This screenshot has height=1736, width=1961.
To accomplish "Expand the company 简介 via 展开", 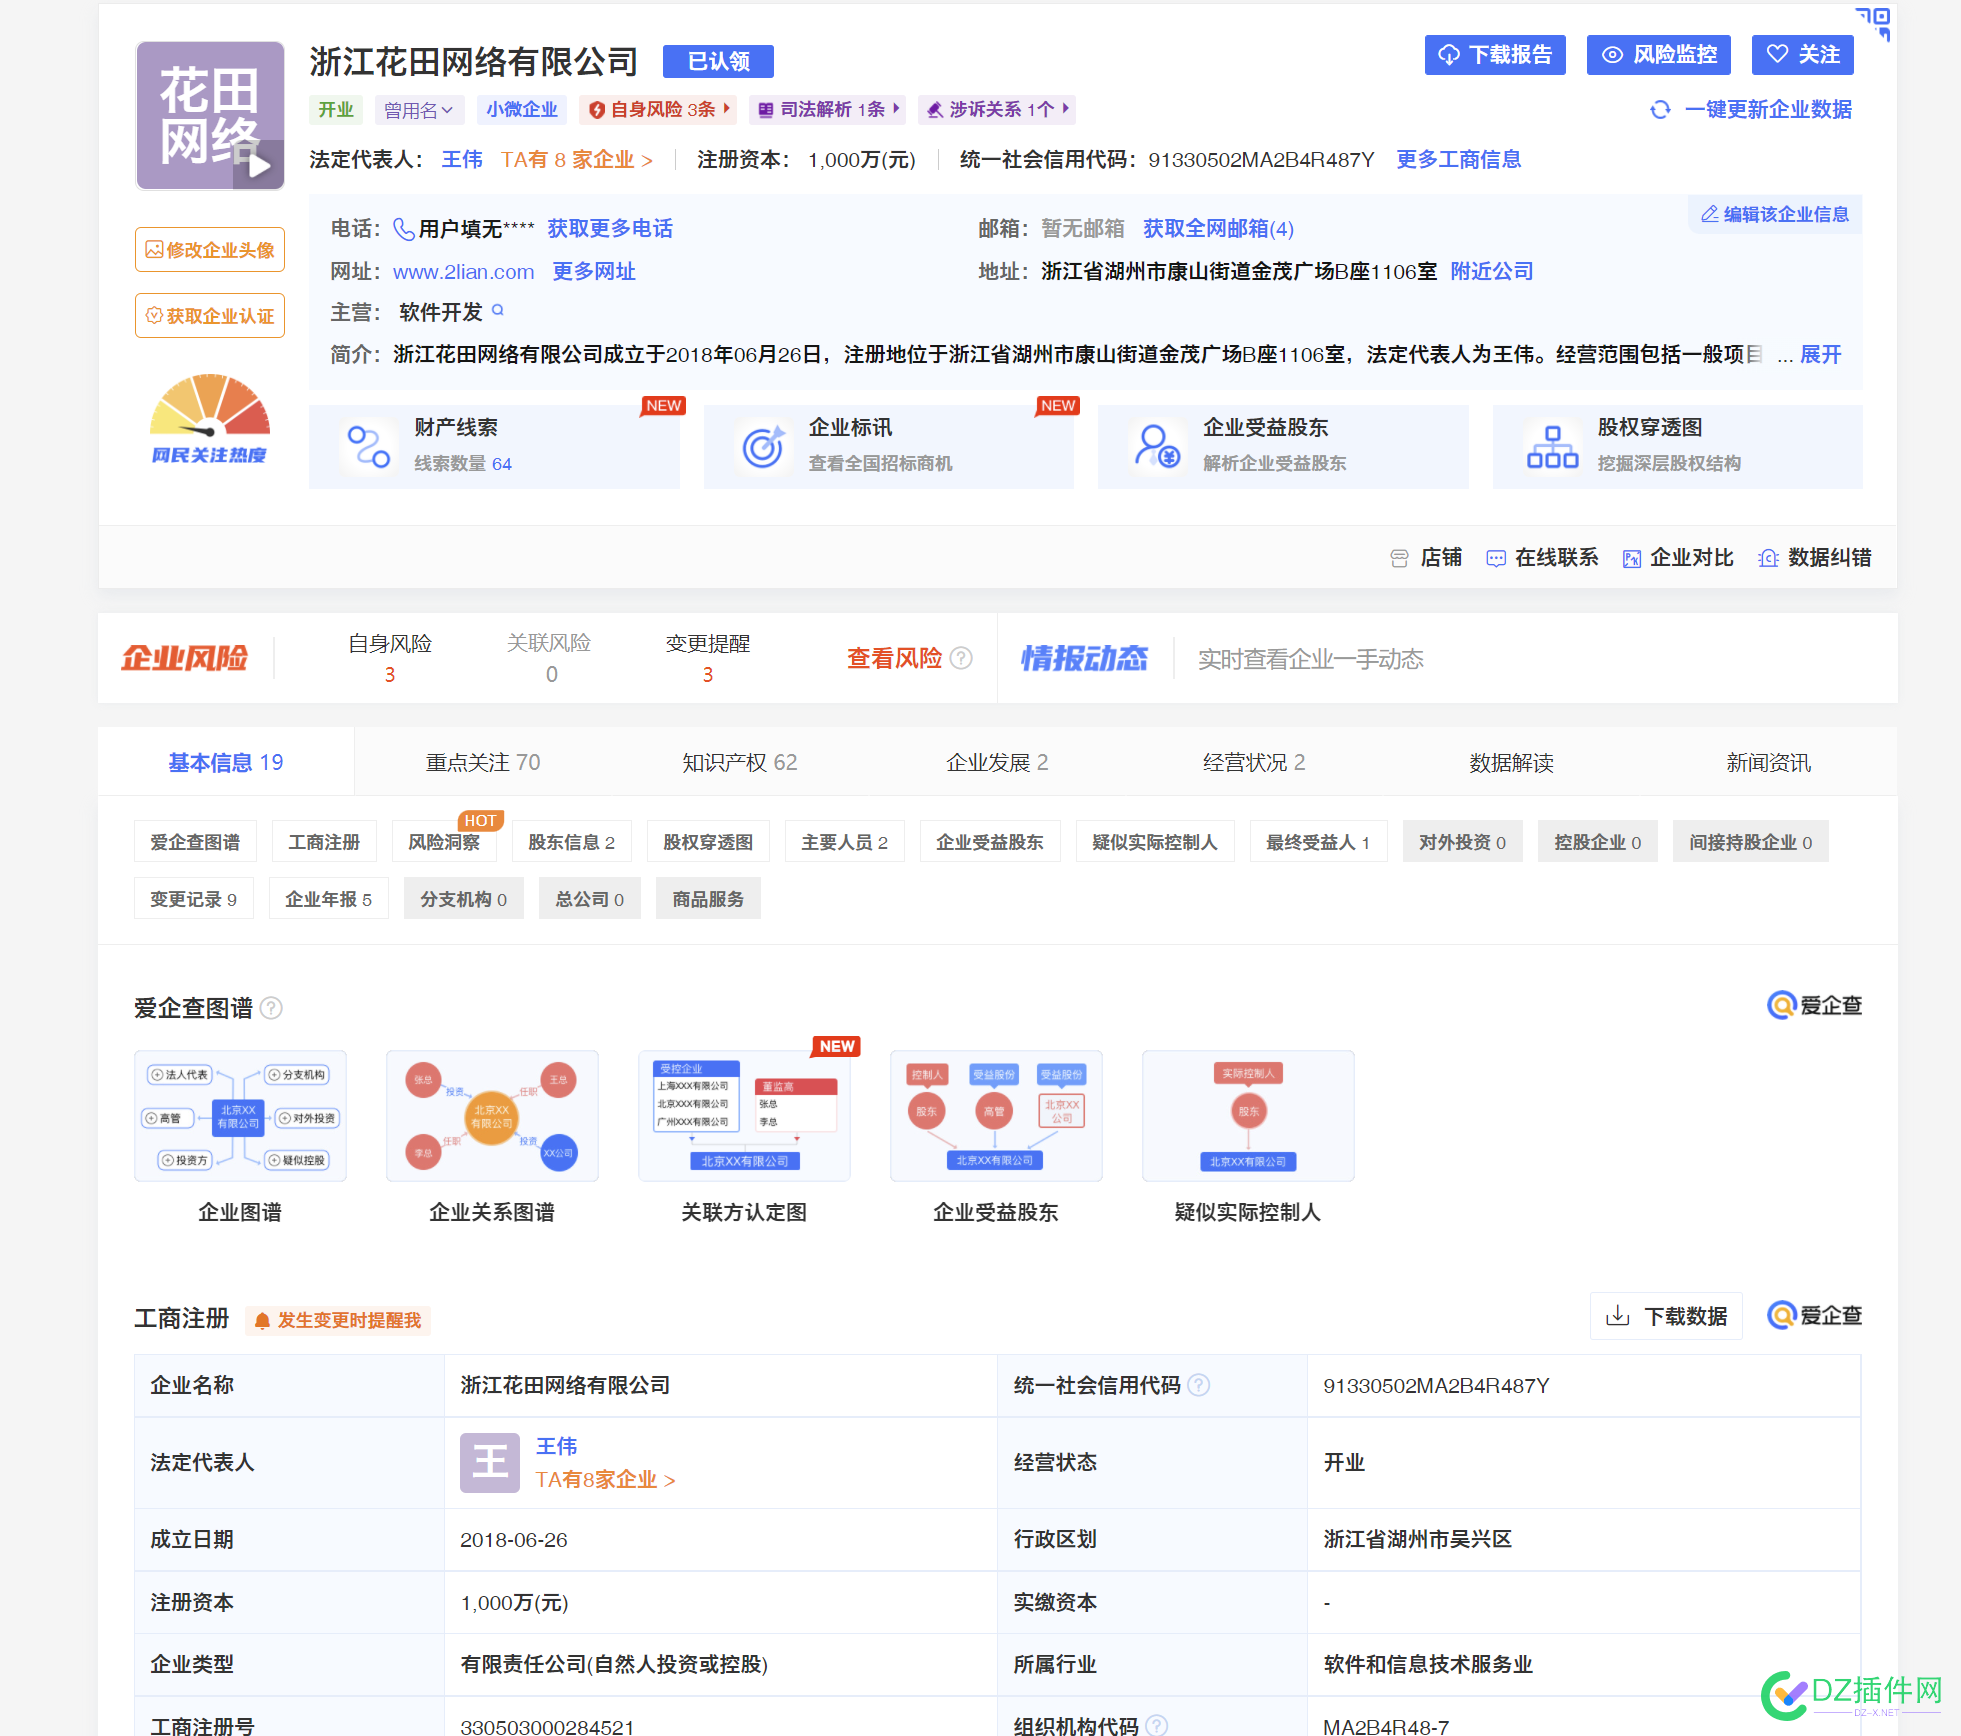I will 1820,354.
